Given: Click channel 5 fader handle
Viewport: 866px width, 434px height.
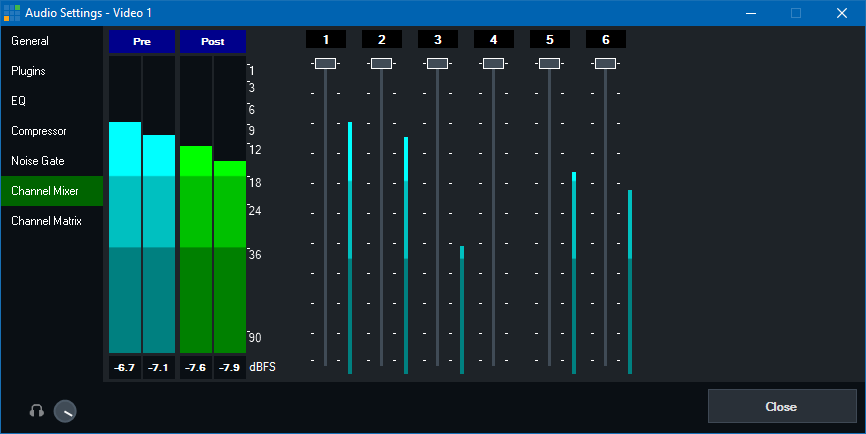Looking at the screenshot, I should click(x=549, y=63).
